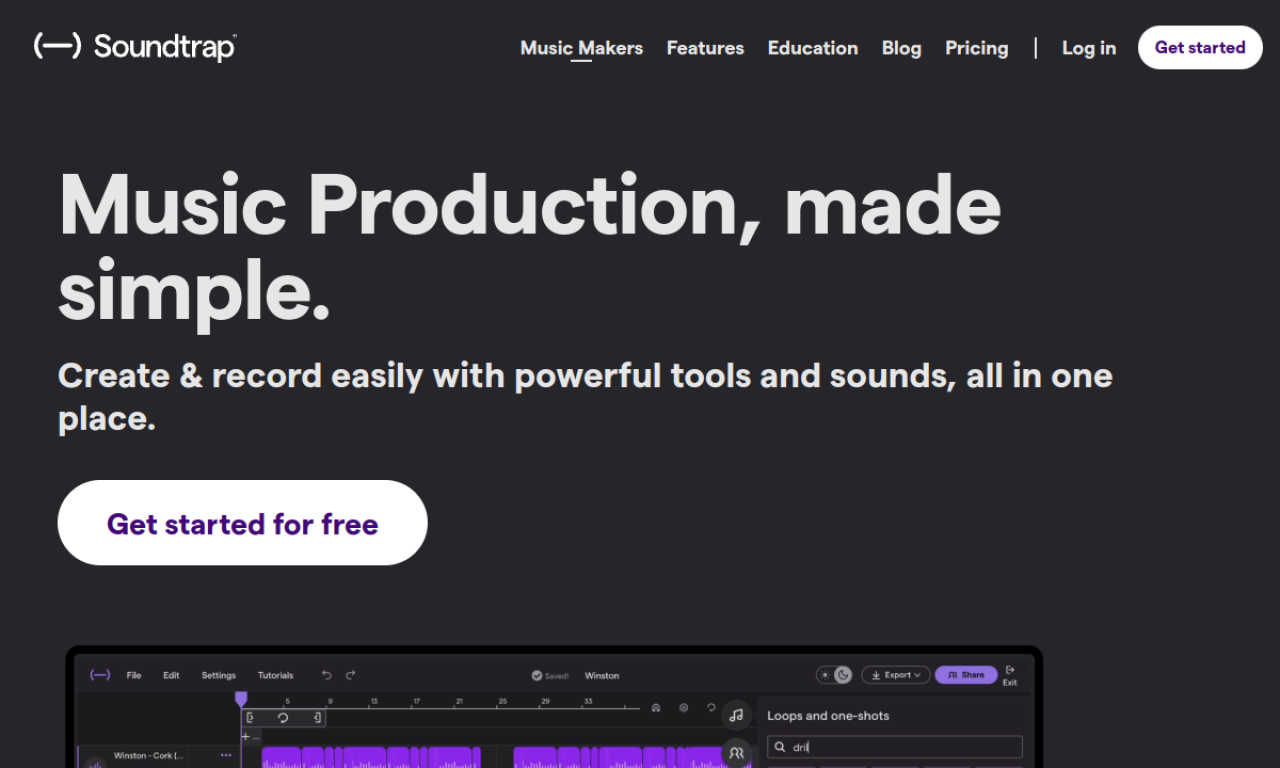Click the Share button in the studio
1280x768 pixels.
[966, 675]
